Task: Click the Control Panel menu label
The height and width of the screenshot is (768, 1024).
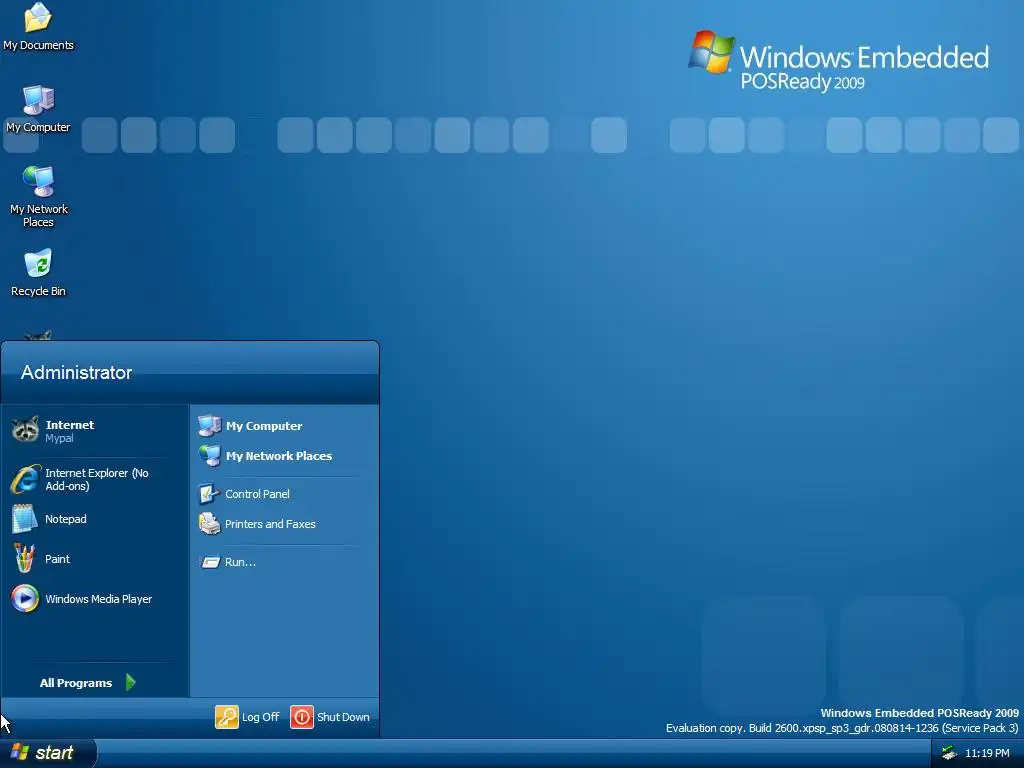Action: point(257,494)
